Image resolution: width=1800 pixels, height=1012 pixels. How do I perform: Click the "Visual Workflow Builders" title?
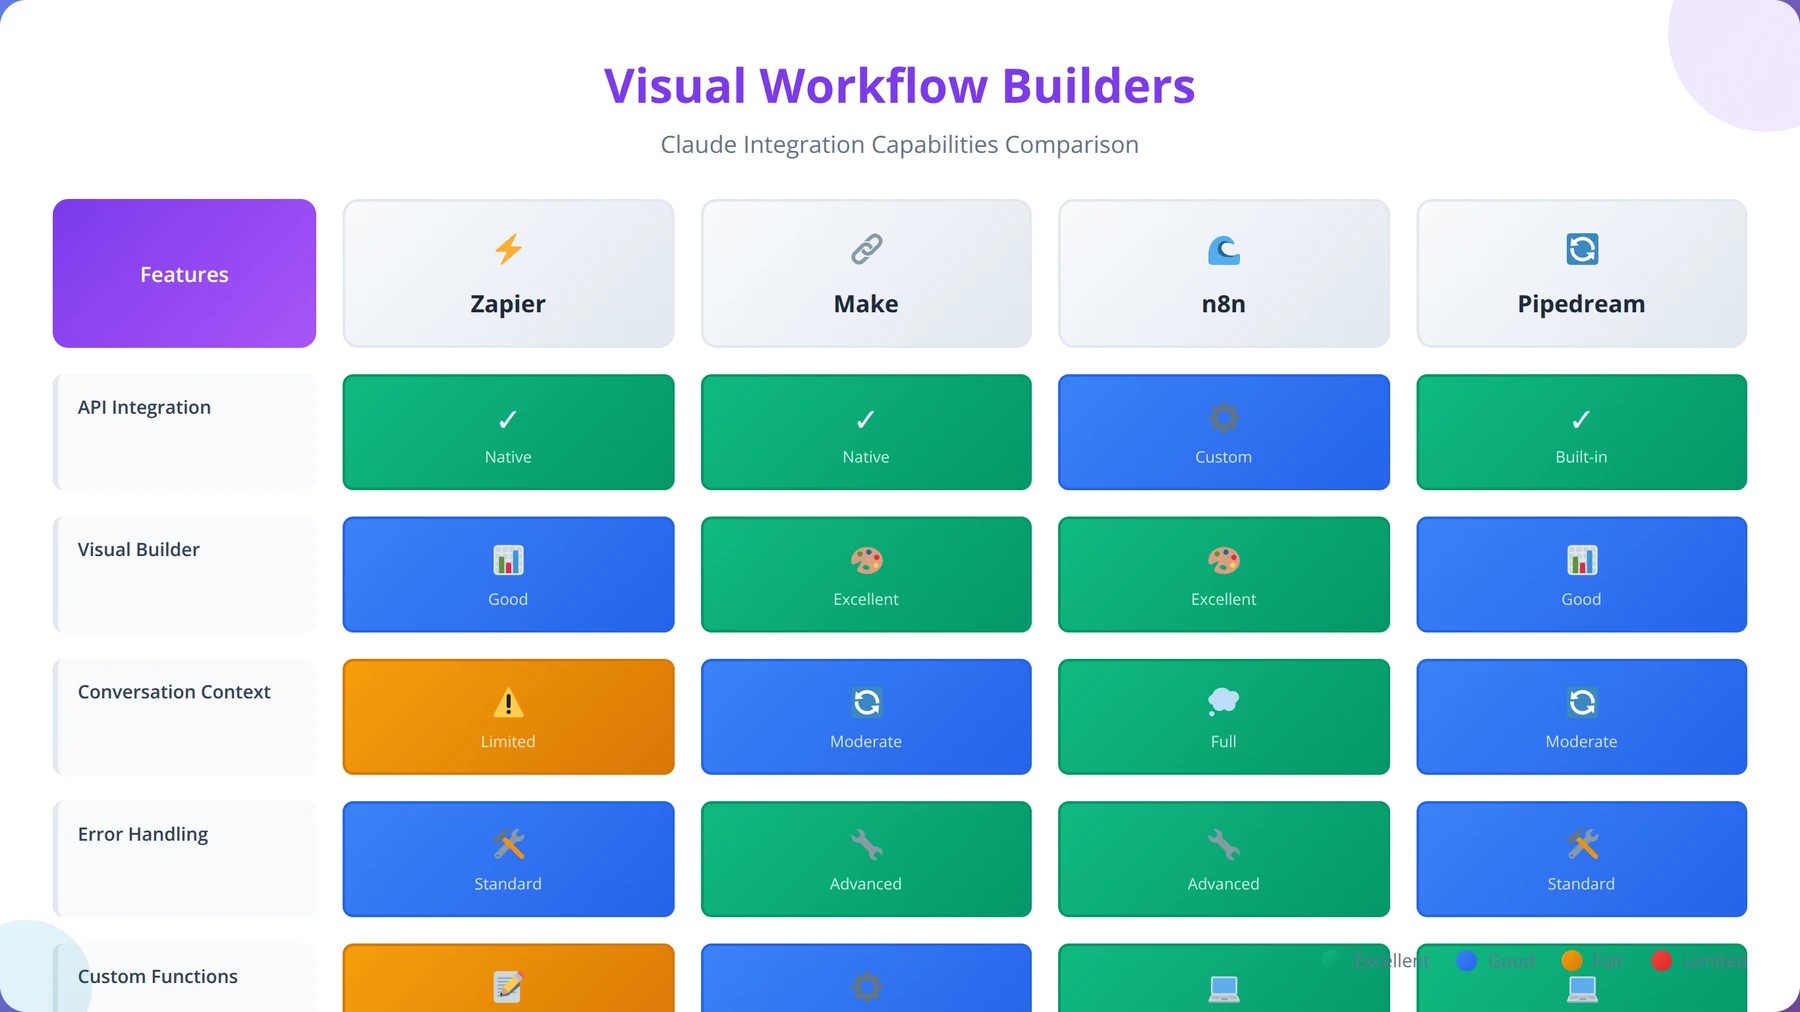coord(900,86)
